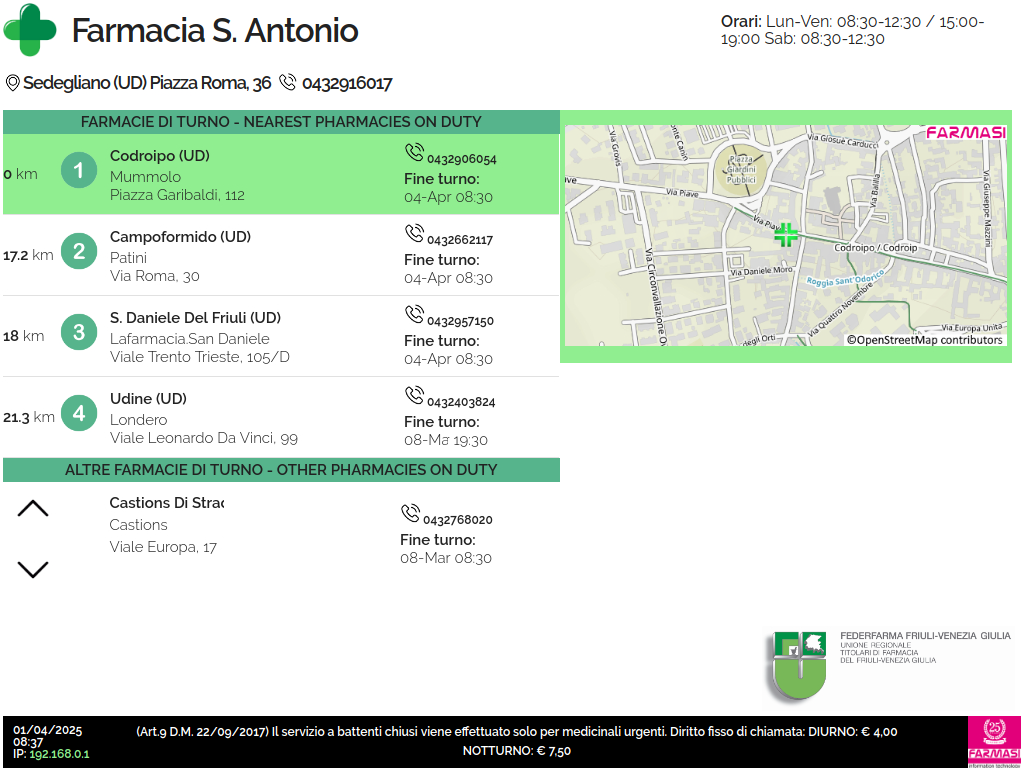Select number 1 badge for Codroipo
Screen dimensions: 1024x768
click(x=79, y=171)
